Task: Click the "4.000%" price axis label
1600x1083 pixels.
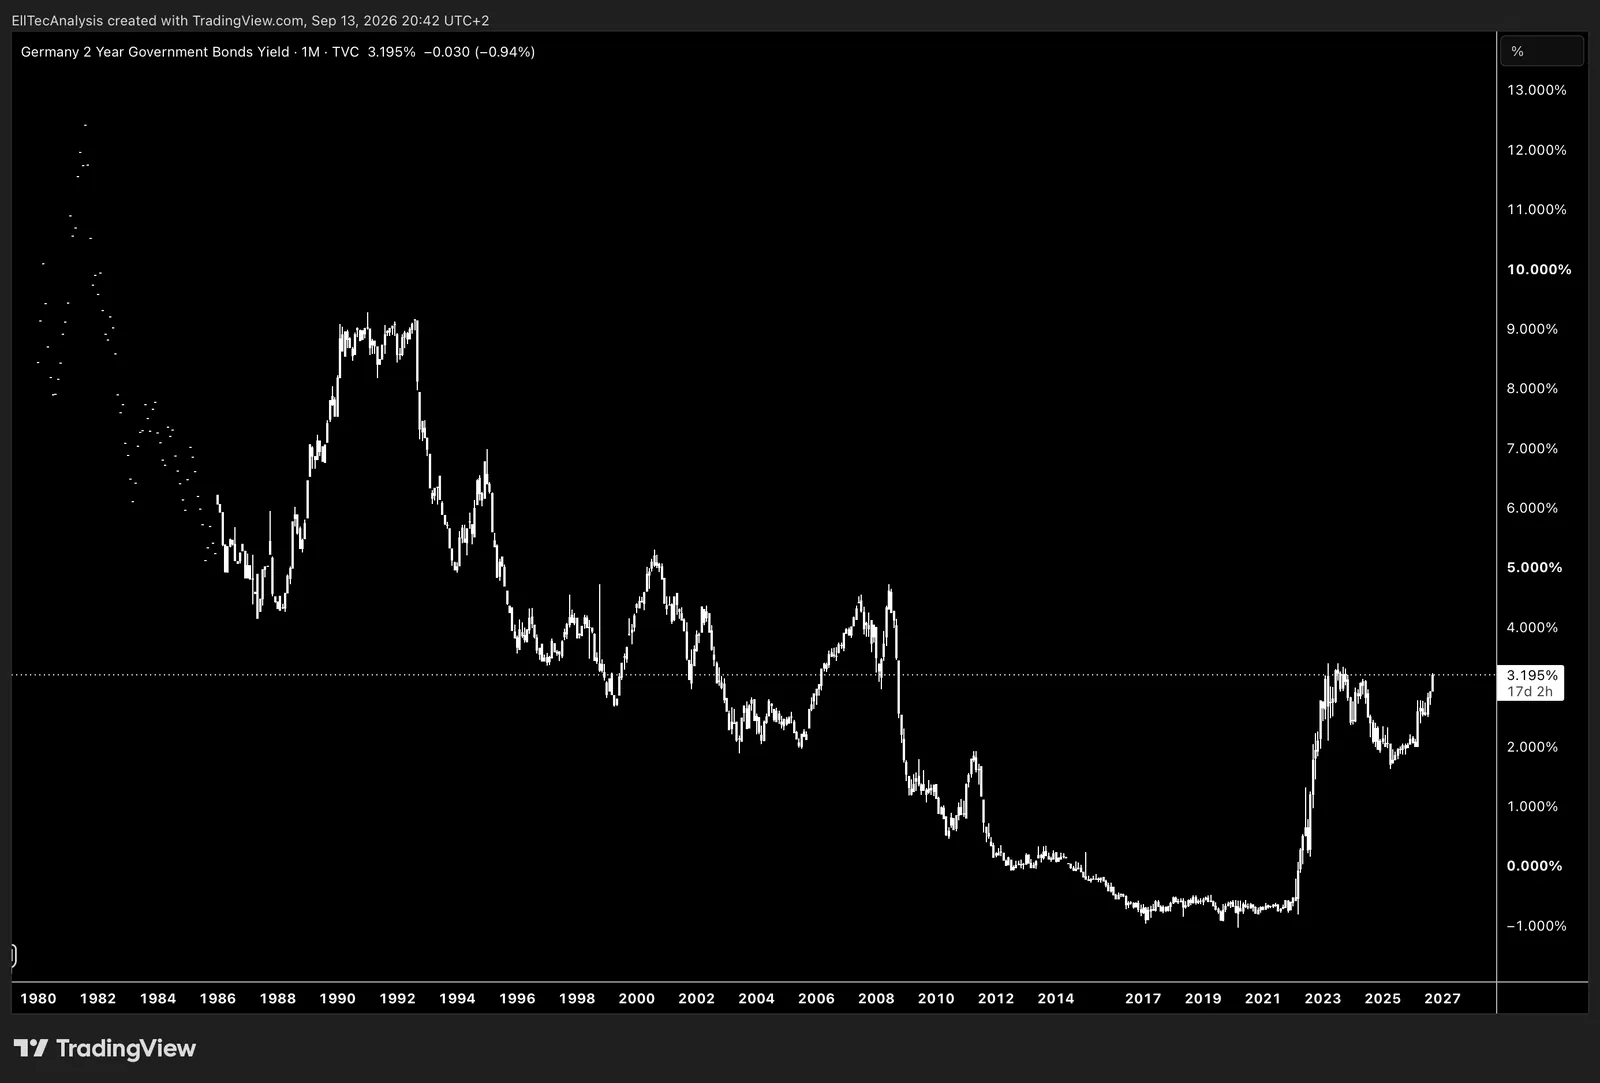Action: point(1532,628)
